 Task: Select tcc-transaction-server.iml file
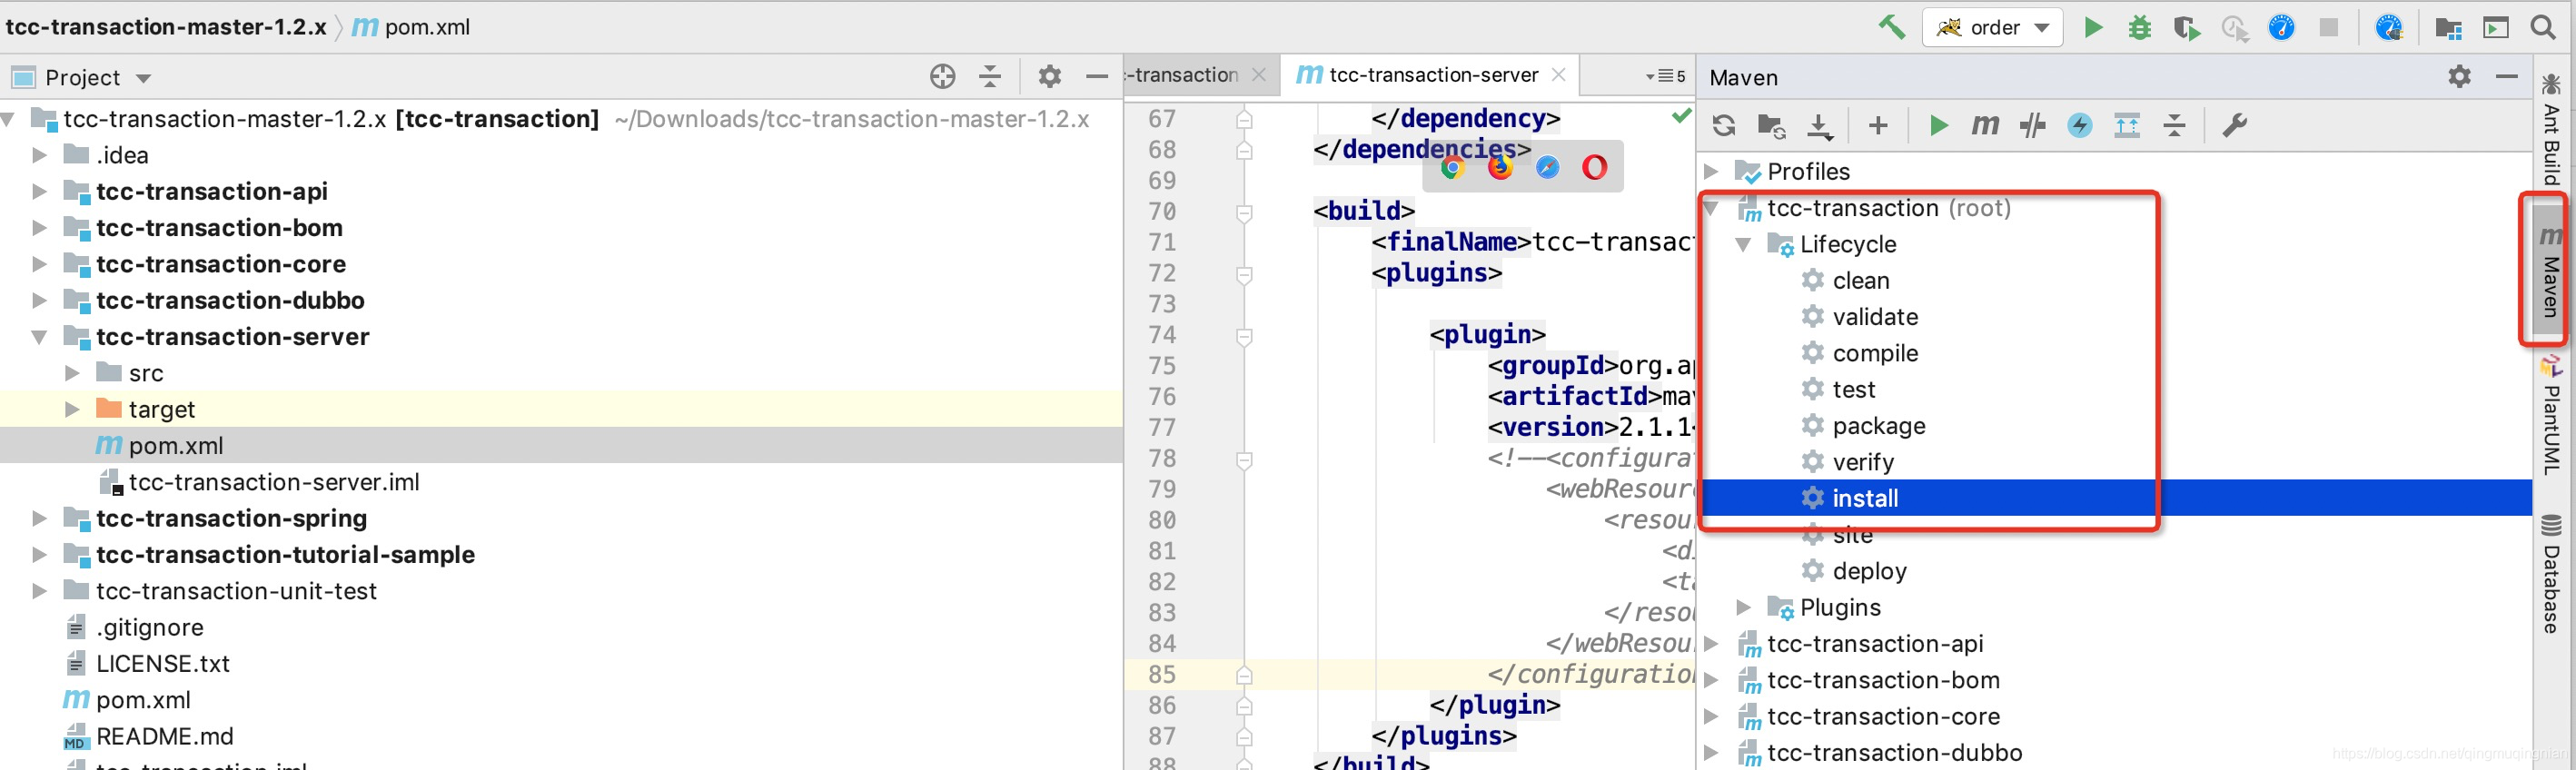pos(273,482)
